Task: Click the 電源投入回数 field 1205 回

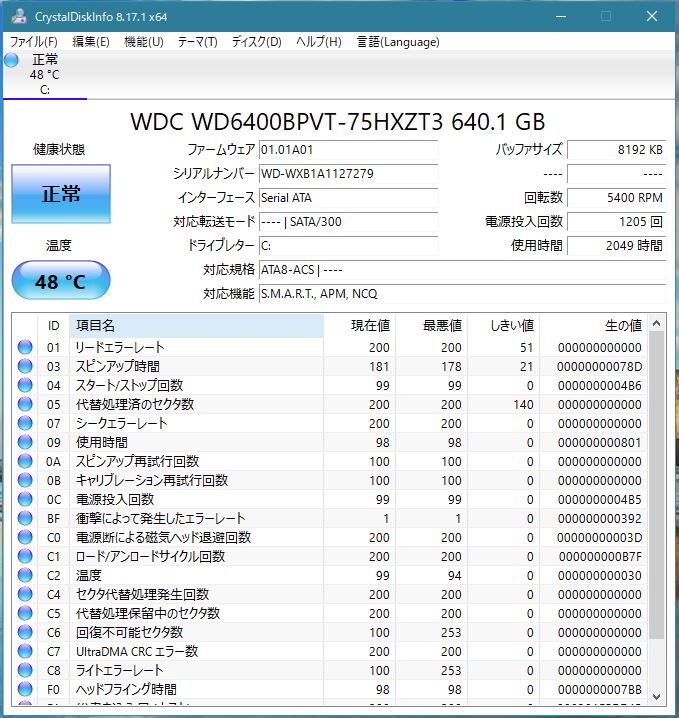Action: point(616,222)
